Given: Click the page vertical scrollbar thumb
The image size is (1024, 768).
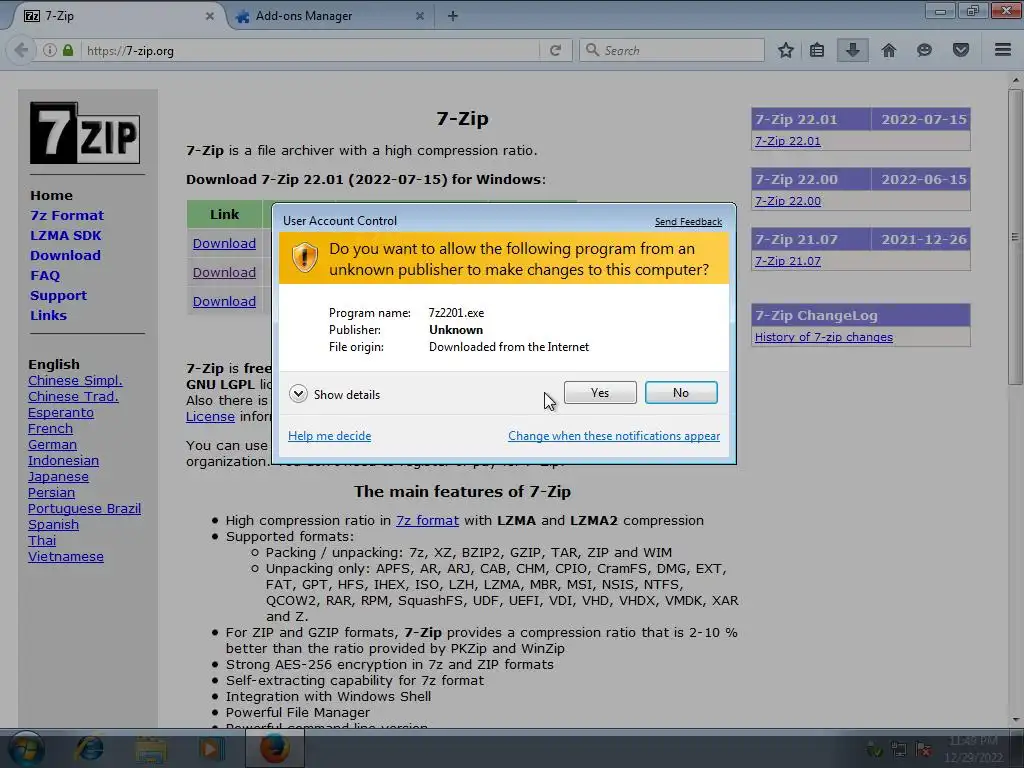Looking at the screenshot, I should coord(1015,236).
